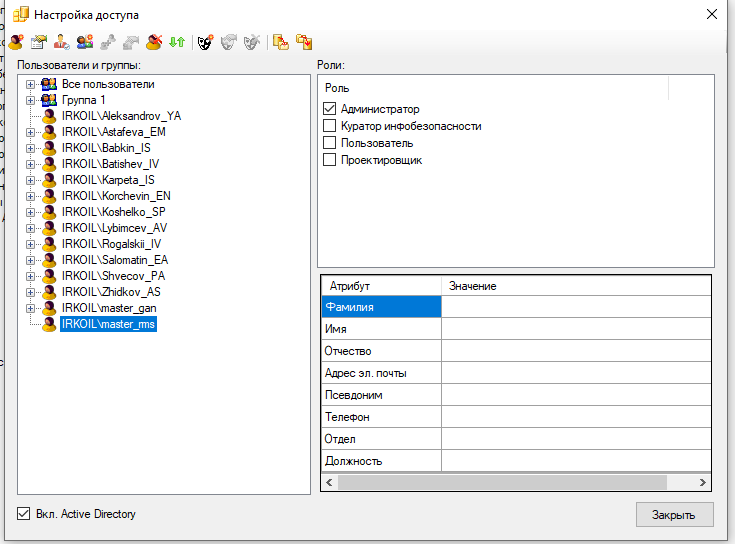Screen dimensions: 735x544
Task: Expand the Группа 1 node
Action: point(30,100)
